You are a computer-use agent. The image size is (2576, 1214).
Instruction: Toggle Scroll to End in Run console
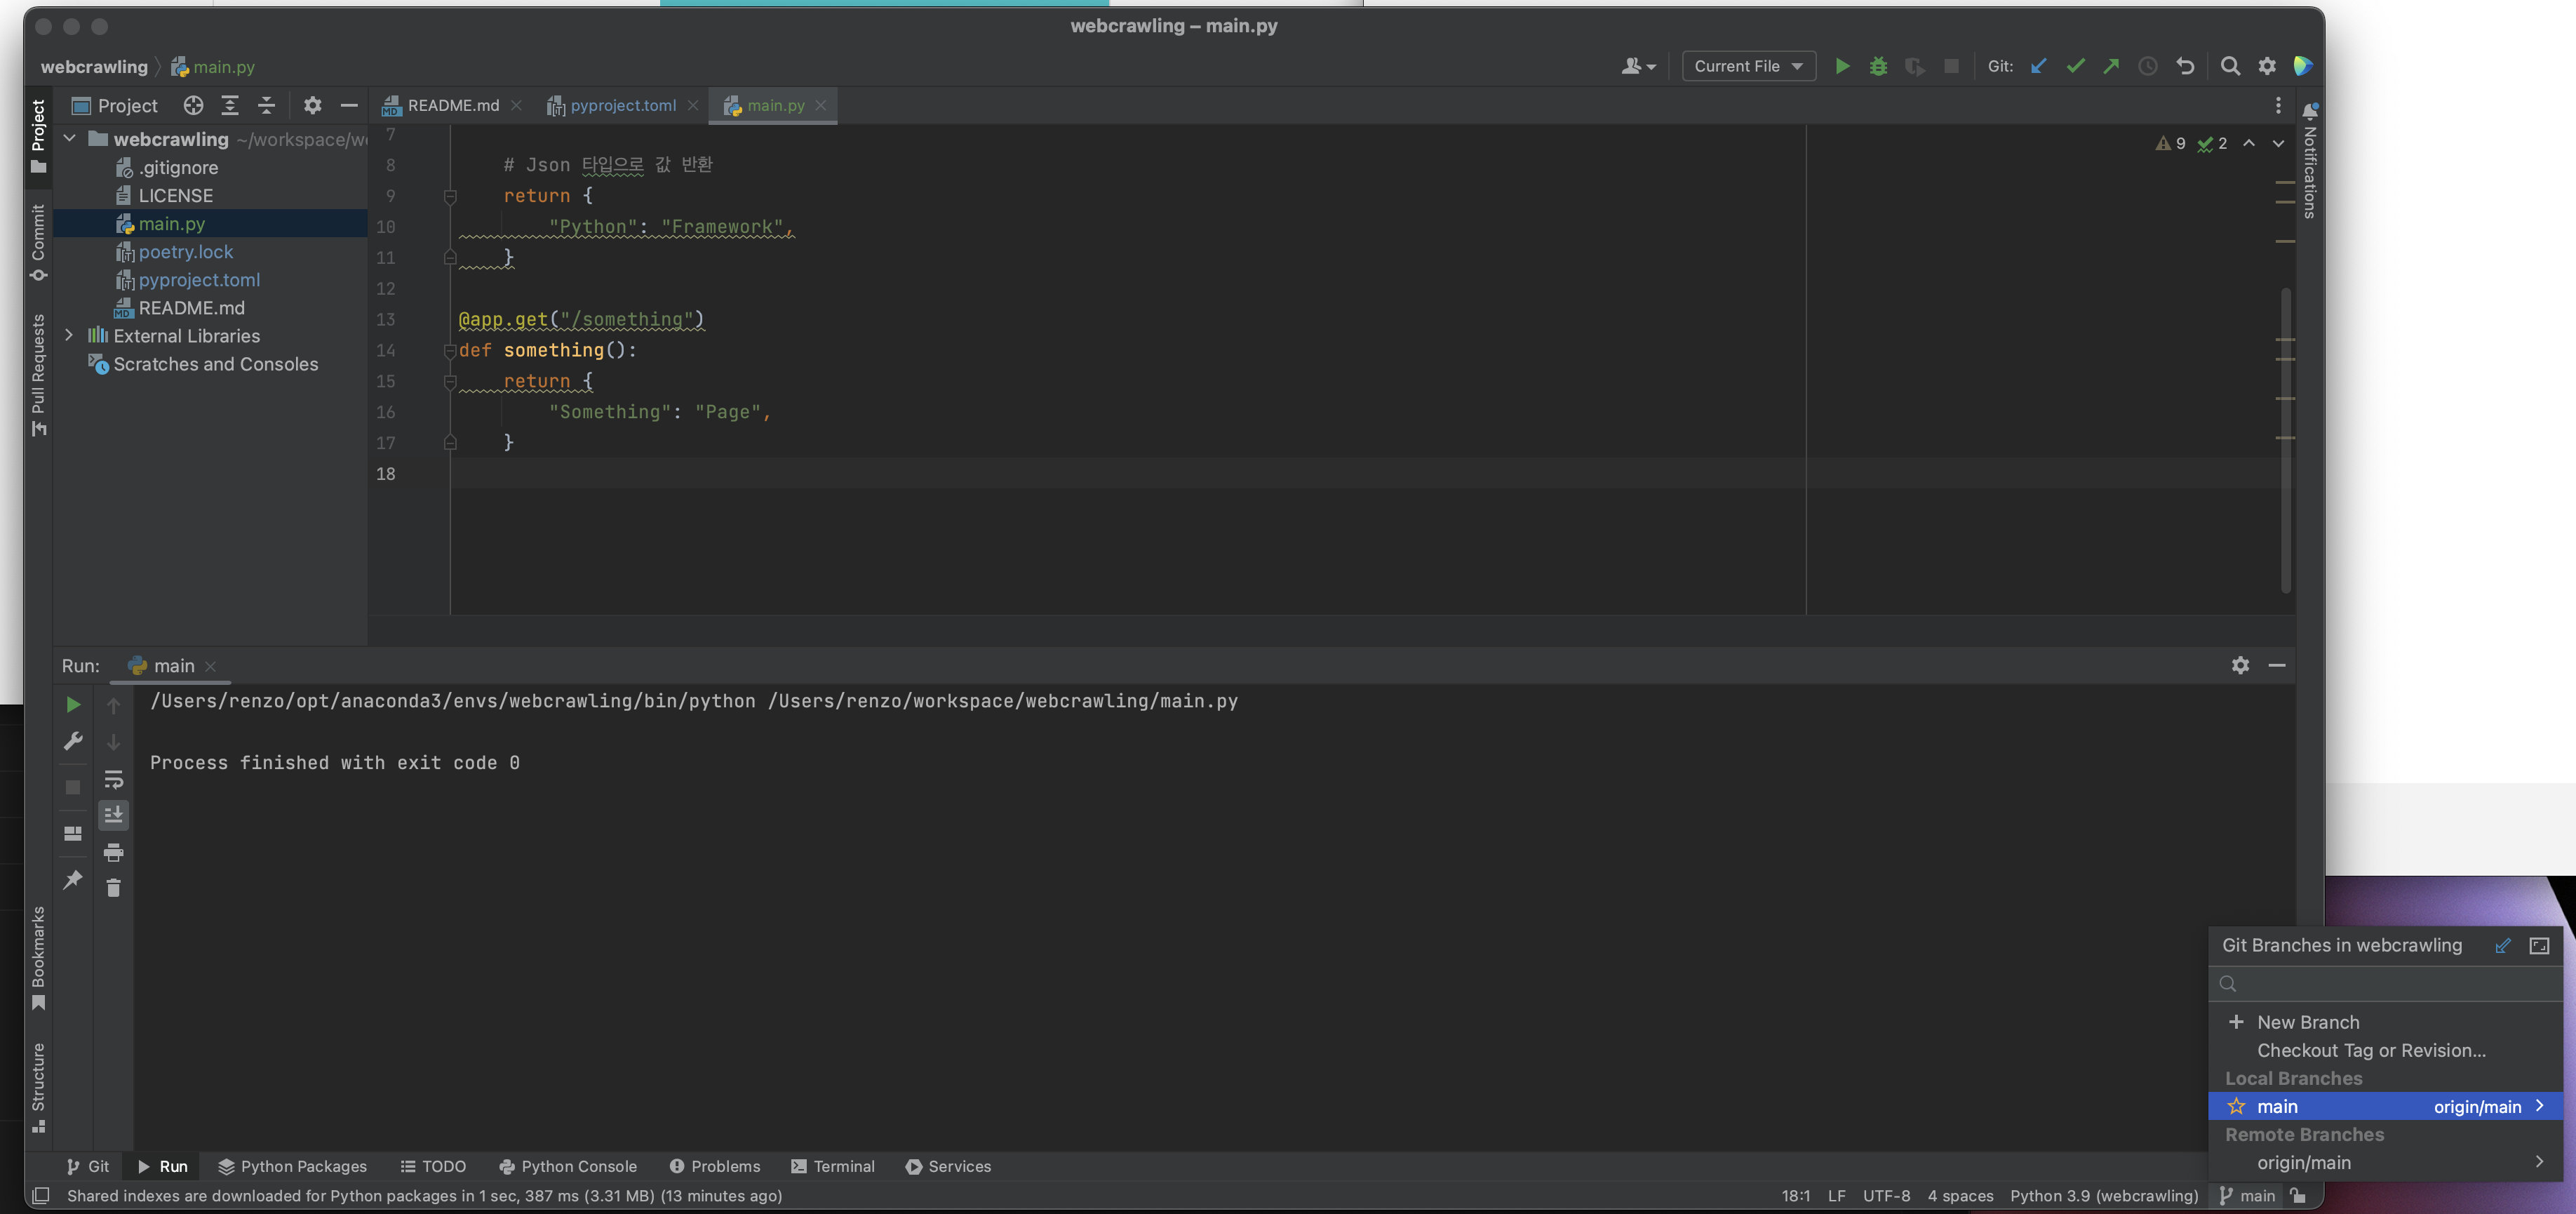coord(113,815)
